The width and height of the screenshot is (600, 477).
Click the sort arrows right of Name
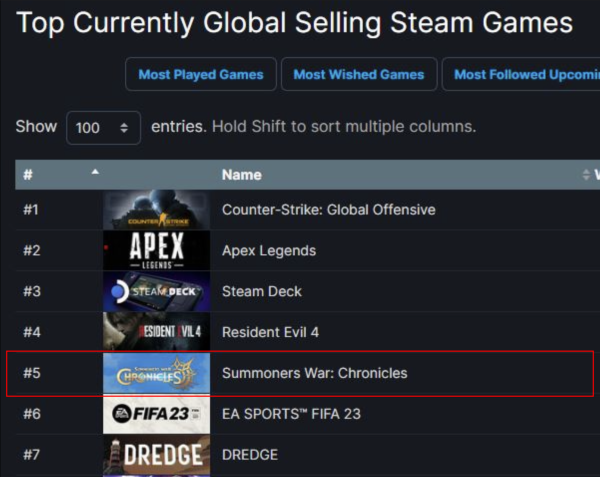tap(586, 175)
